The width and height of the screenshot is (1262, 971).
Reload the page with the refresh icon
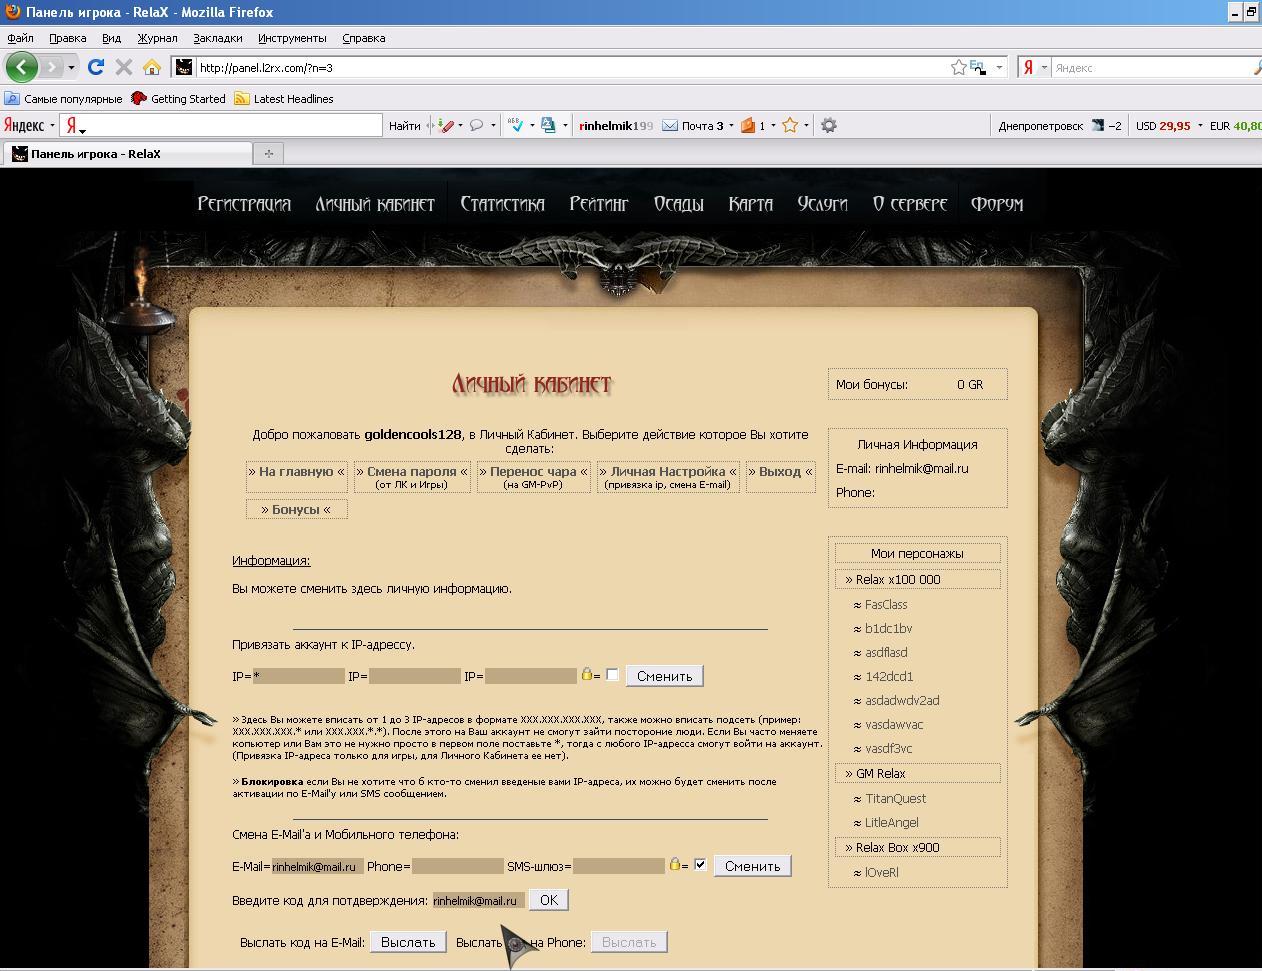[96, 67]
